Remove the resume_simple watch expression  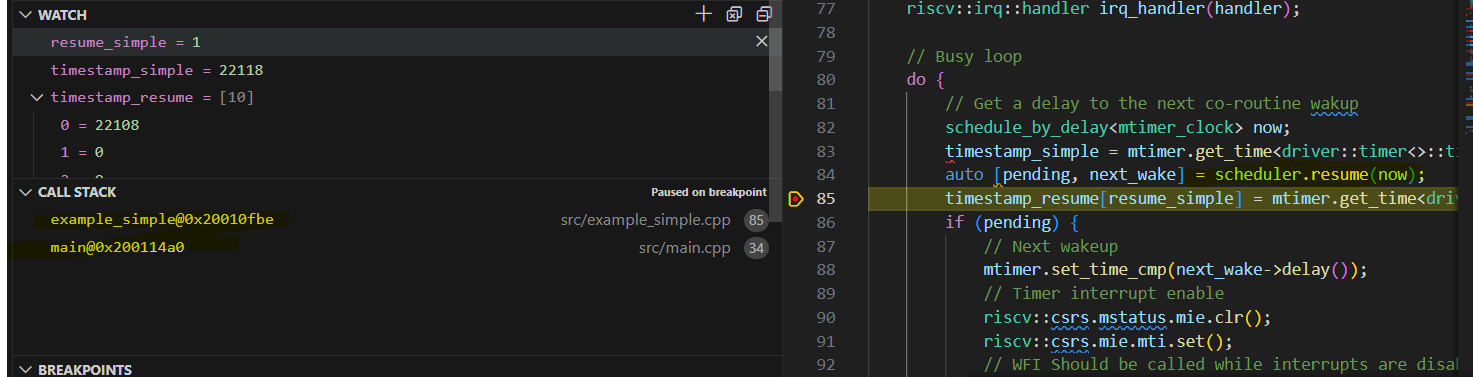click(761, 42)
